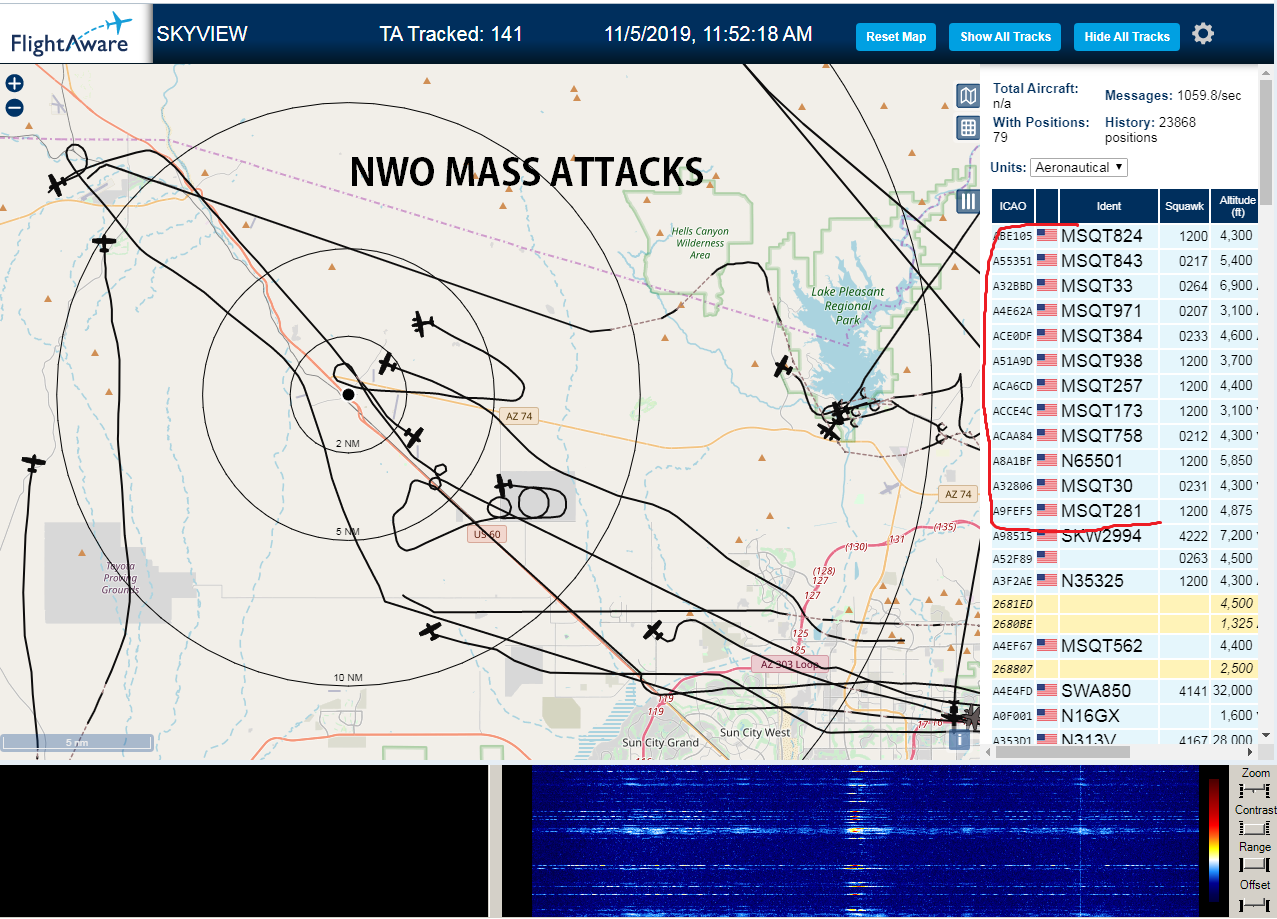Click the blue waterfall spectrum display
The image size is (1277, 919).
tap(865, 842)
